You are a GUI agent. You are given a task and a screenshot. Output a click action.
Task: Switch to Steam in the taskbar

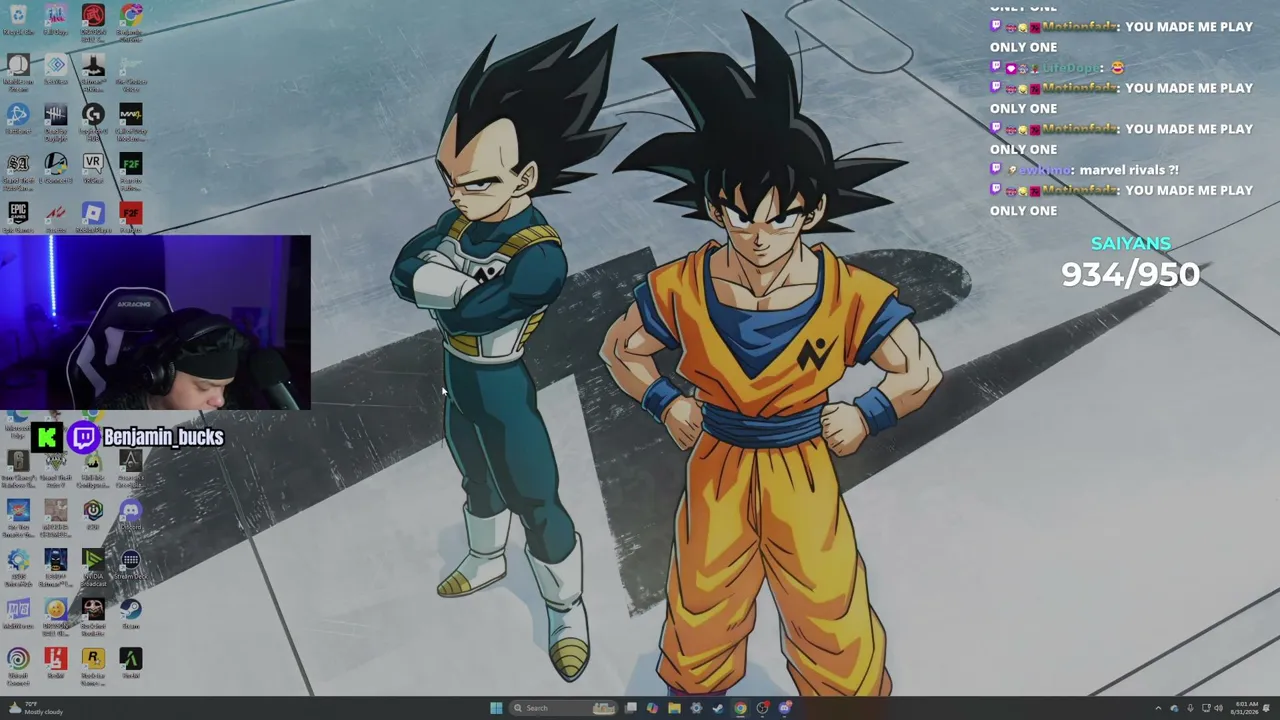718,708
